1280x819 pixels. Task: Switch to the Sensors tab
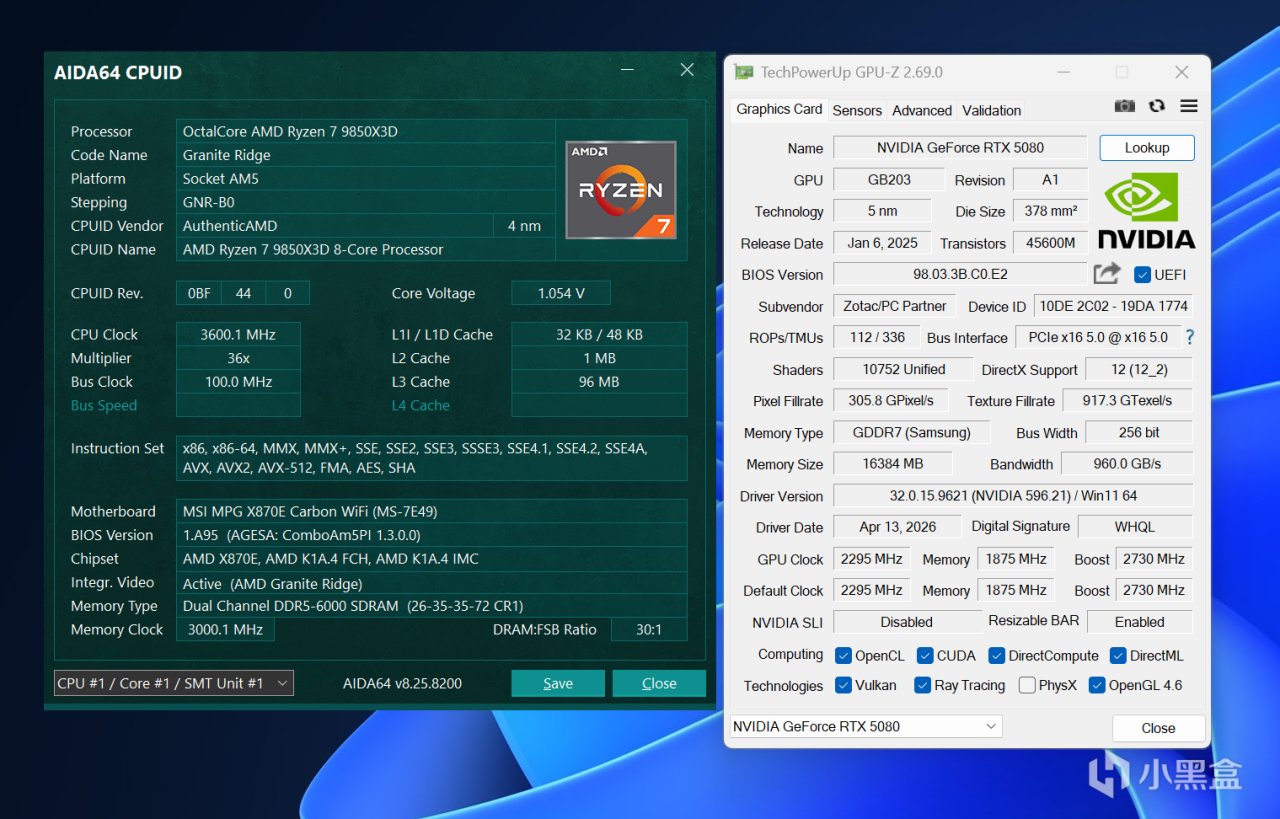tap(857, 110)
